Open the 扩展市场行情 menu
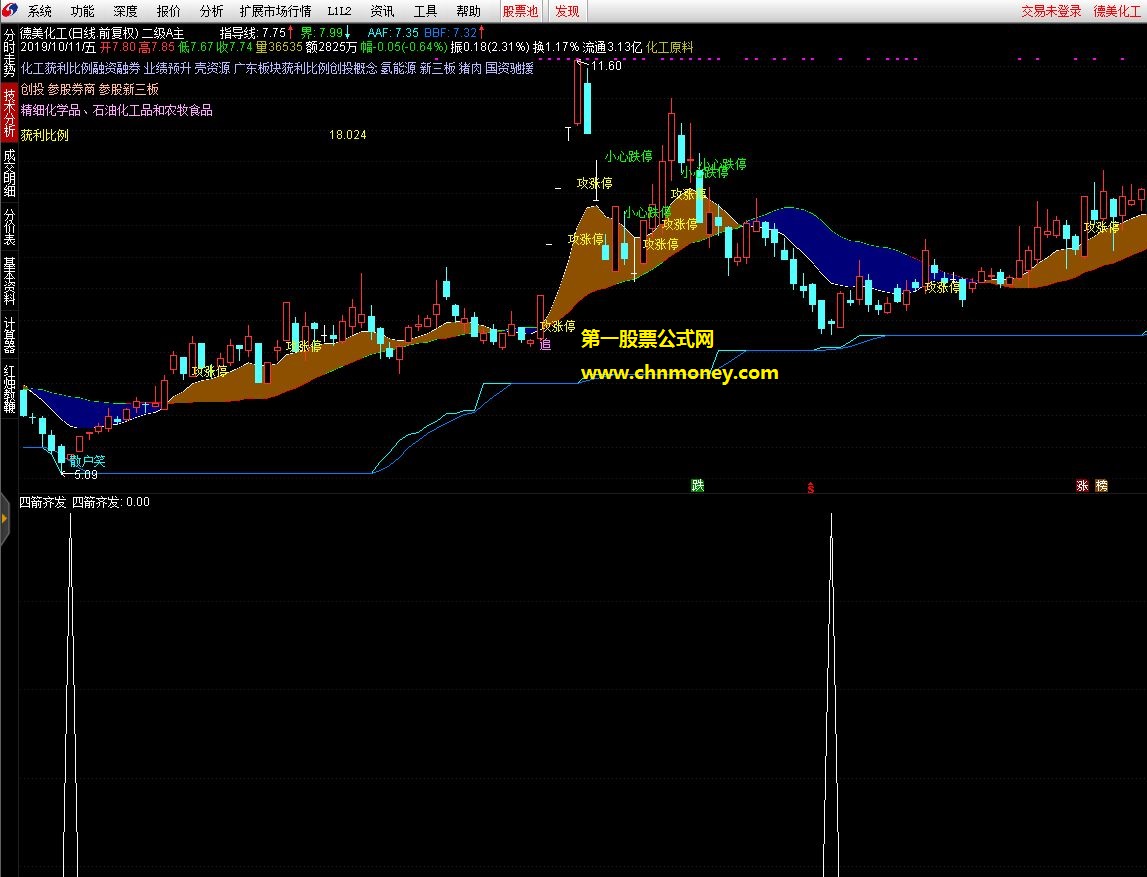 click(275, 11)
